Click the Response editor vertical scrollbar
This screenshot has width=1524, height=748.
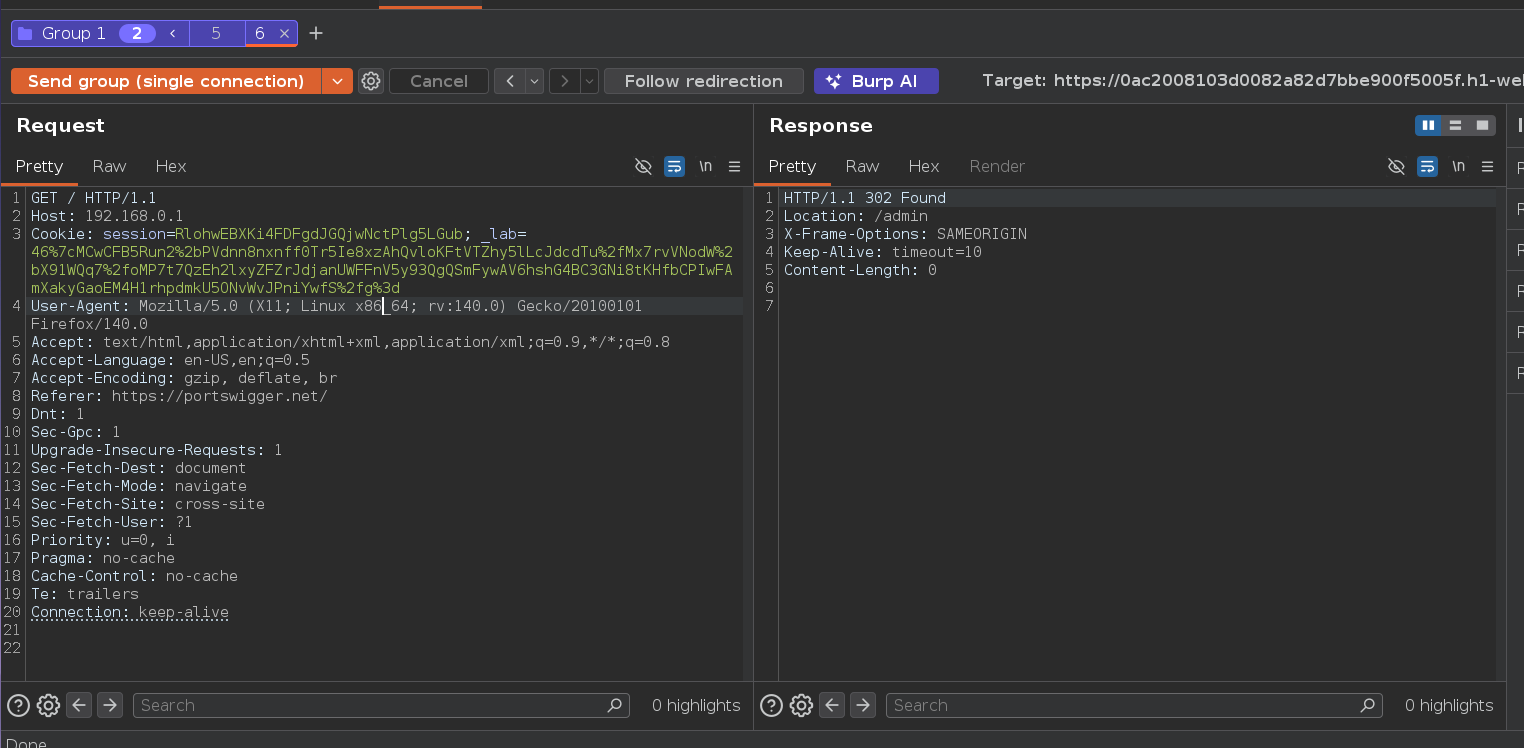tap(1500, 434)
